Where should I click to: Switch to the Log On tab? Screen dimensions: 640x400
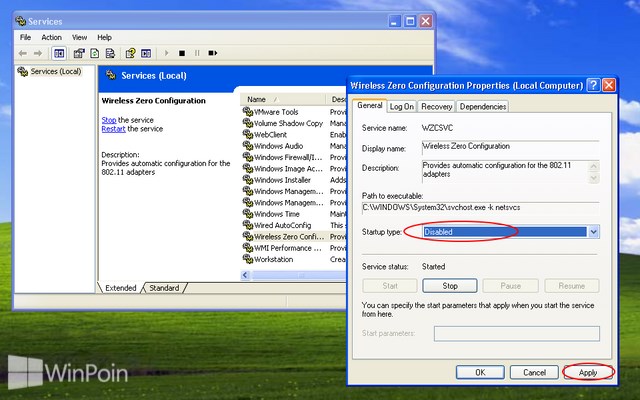(x=402, y=107)
